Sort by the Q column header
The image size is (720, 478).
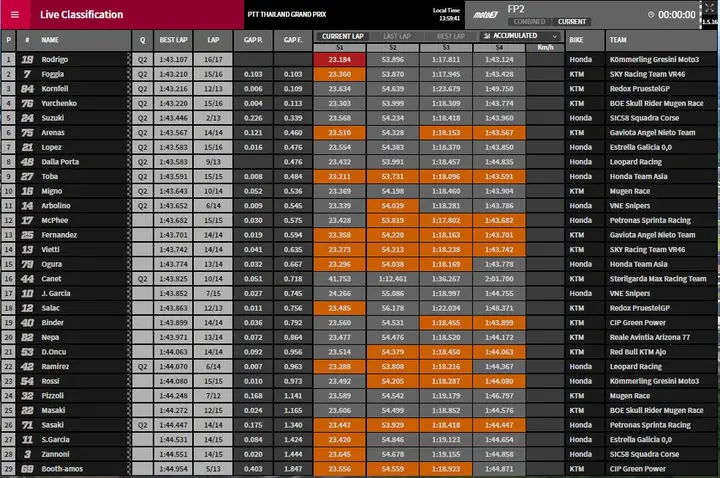point(142,40)
